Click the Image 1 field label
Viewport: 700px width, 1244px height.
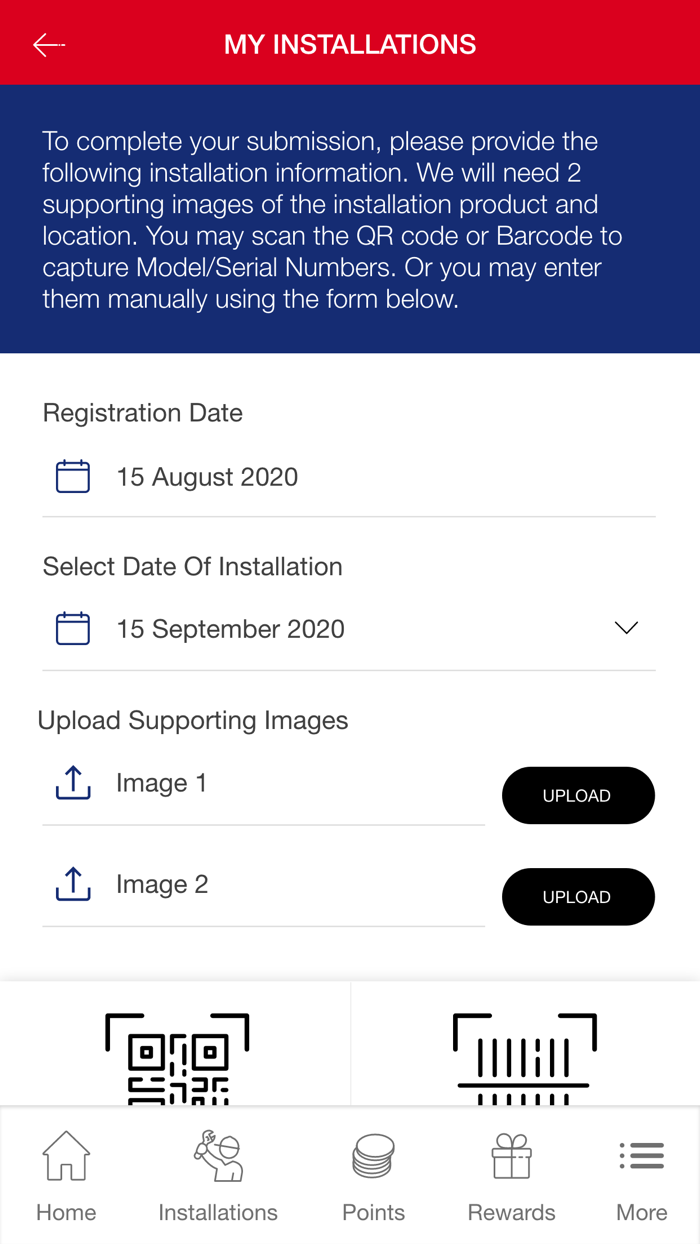click(162, 783)
